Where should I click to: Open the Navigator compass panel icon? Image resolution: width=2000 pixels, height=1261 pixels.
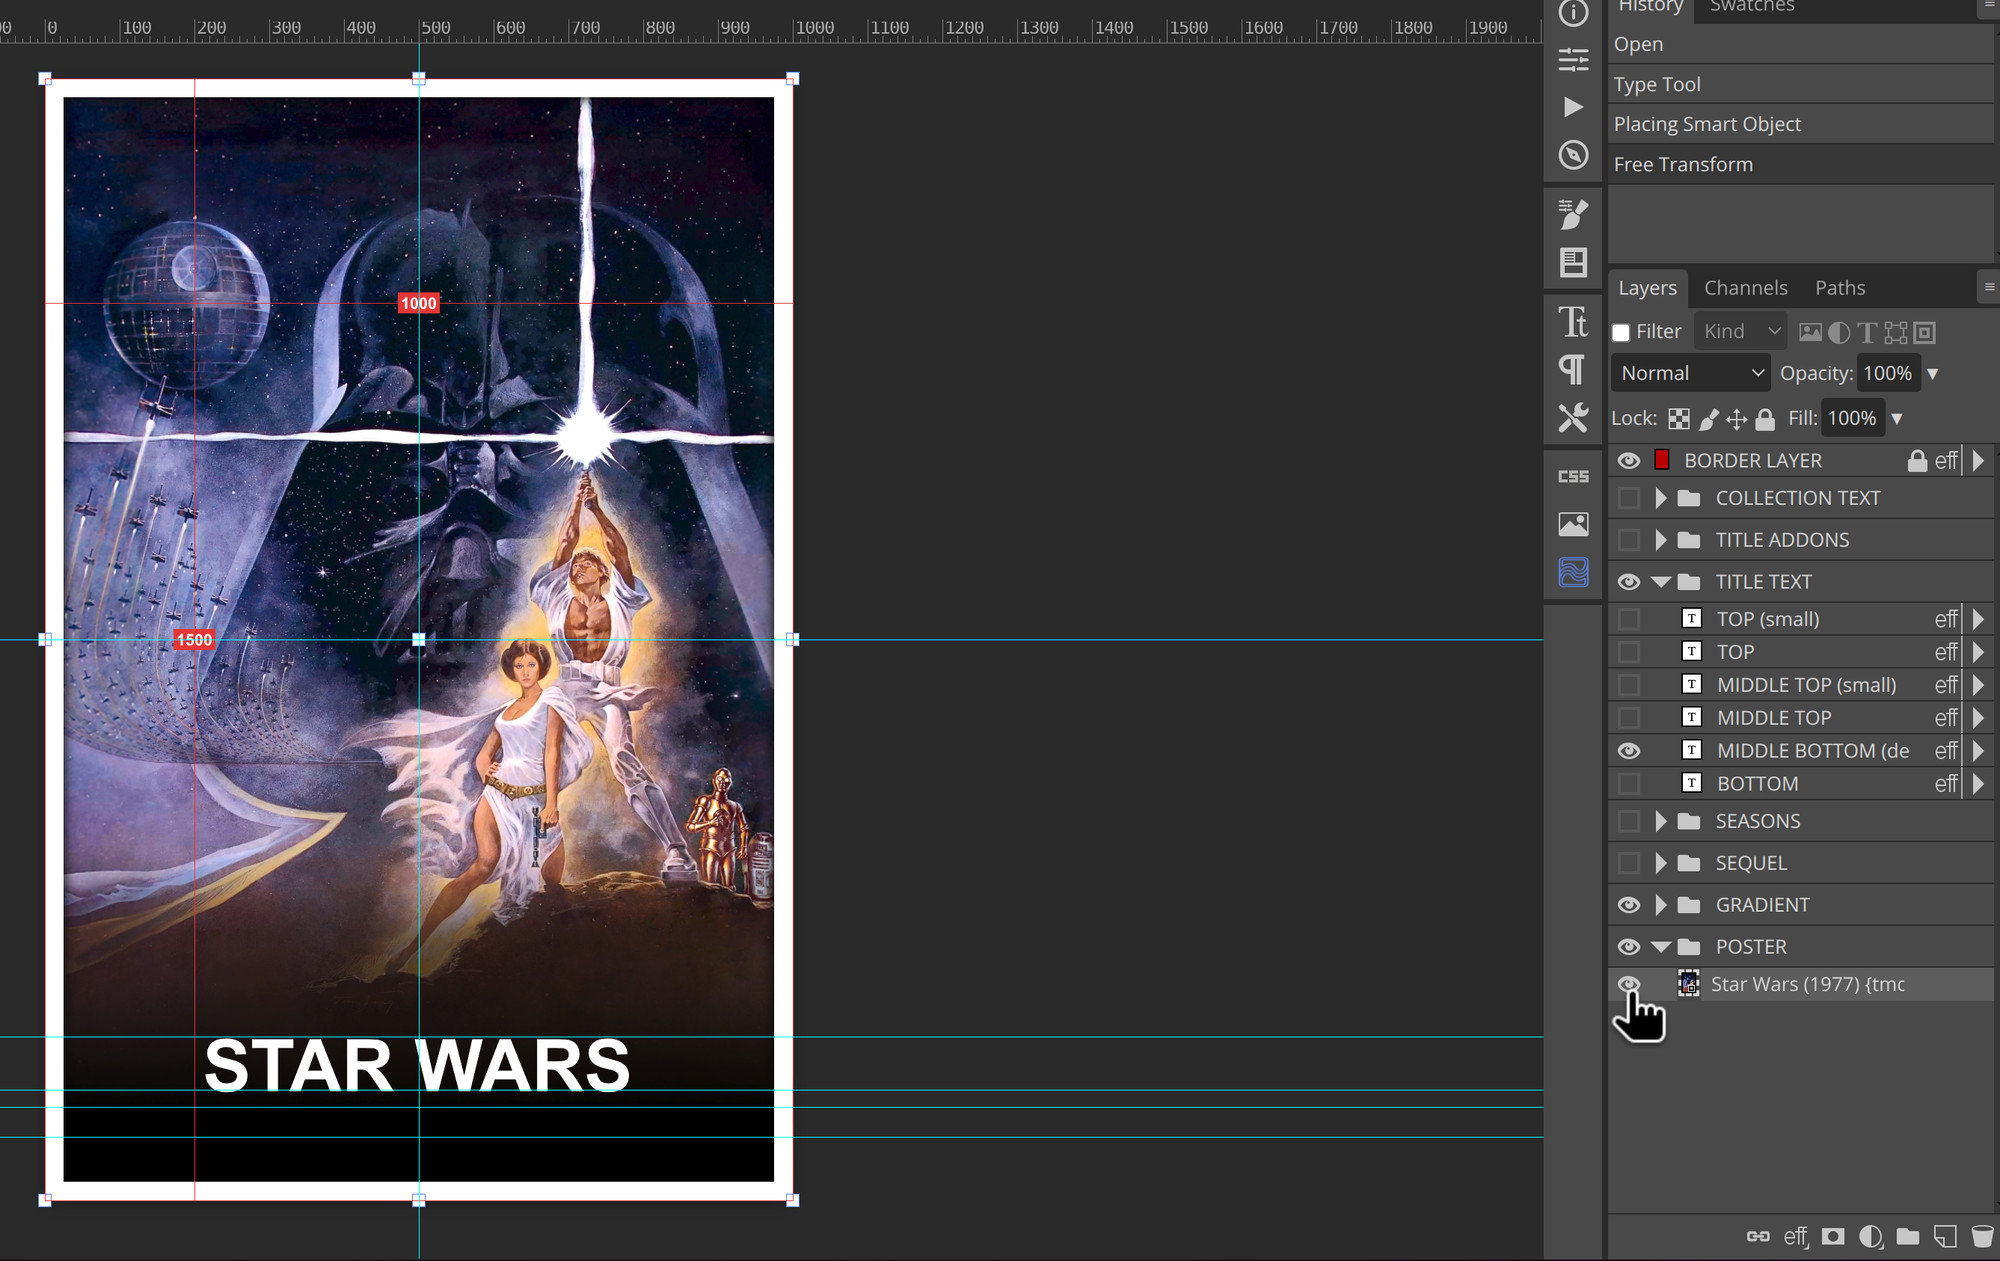[1573, 155]
